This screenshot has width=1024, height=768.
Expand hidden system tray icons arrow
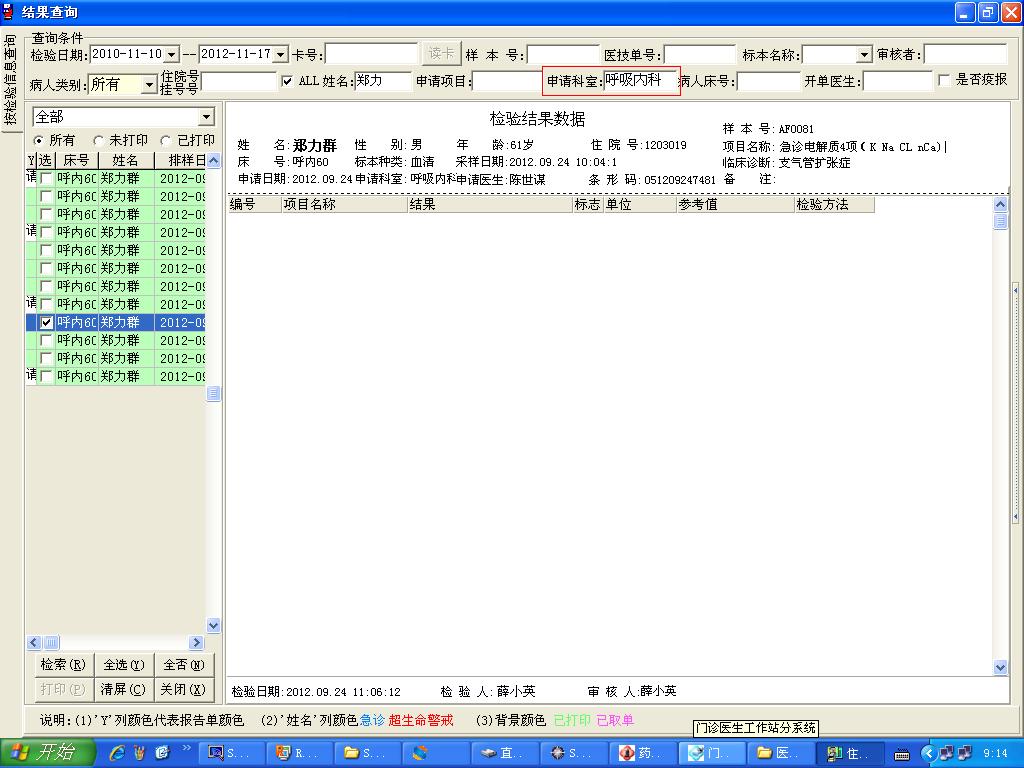click(x=927, y=754)
